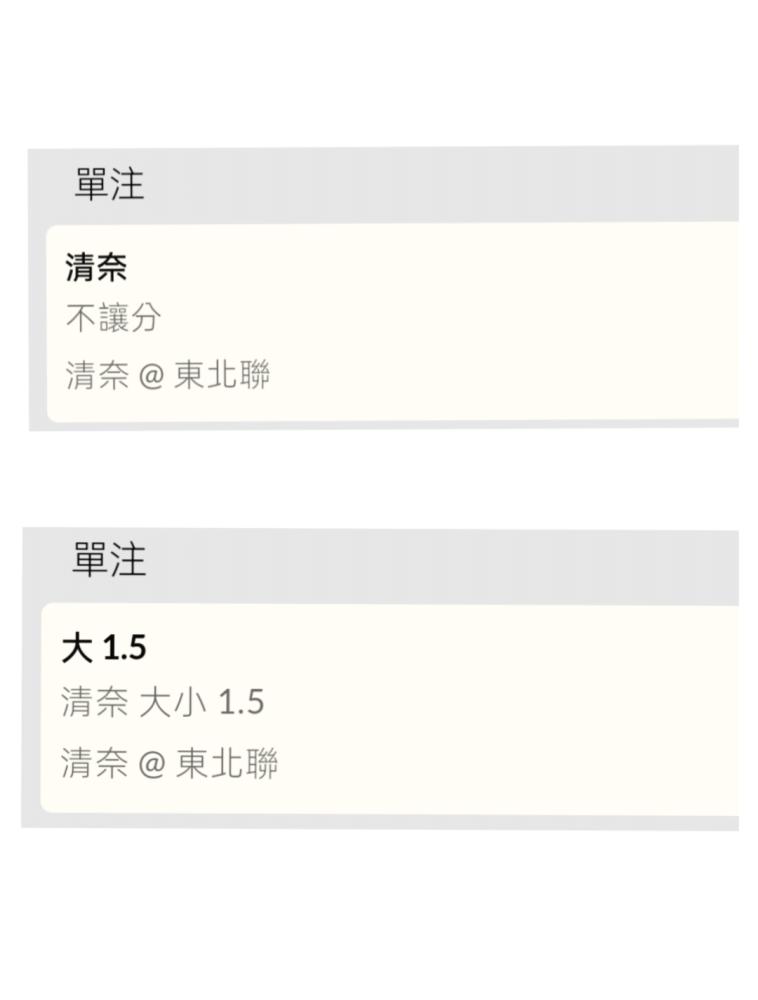Click 清奈 @ 東北聯 matchup under 大小 1.5
758x1000 pixels.
point(169,764)
